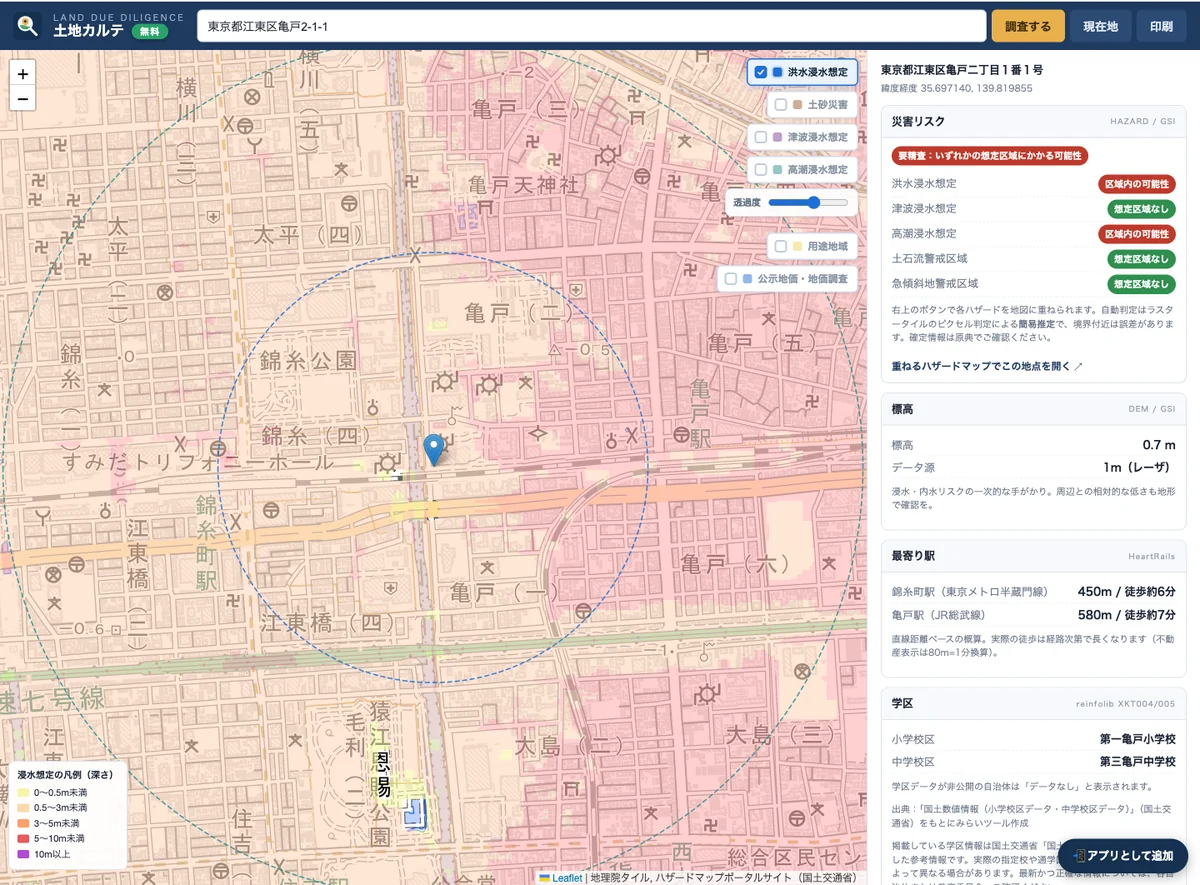Click 亀戸天神社 label on the map
Screen dimensions: 1200x885
click(525, 186)
